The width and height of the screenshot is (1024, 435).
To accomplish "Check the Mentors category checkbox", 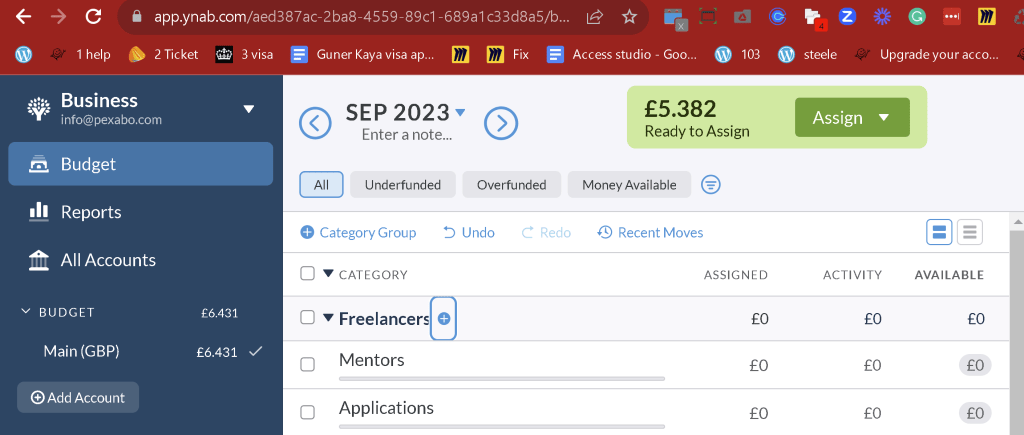I will click(x=308, y=364).
